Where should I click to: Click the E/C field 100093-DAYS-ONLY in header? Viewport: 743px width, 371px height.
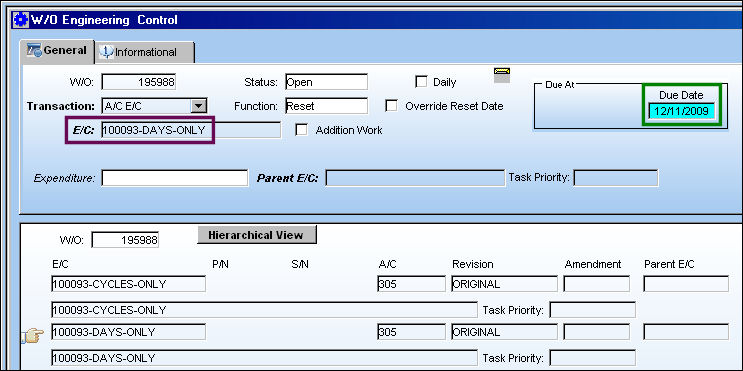point(191,130)
